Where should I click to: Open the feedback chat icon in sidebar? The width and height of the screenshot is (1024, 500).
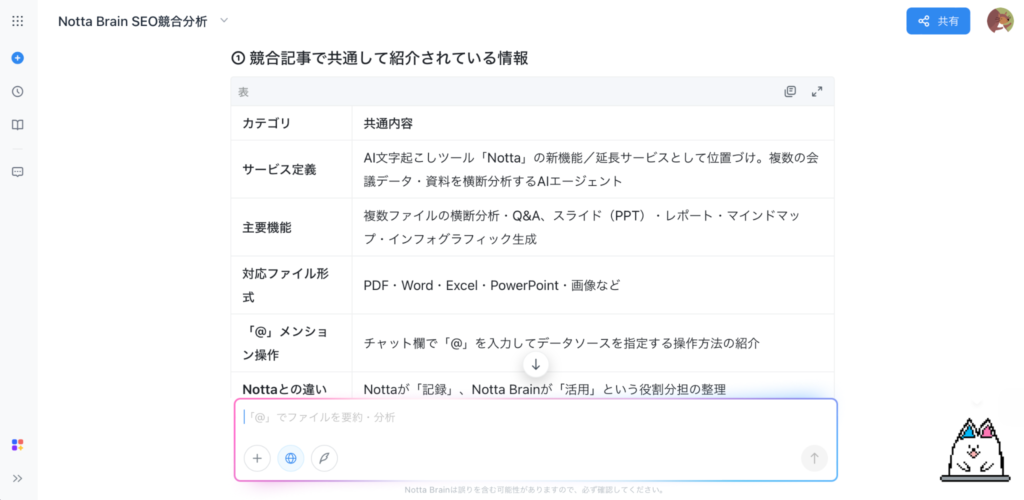(x=18, y=172)
